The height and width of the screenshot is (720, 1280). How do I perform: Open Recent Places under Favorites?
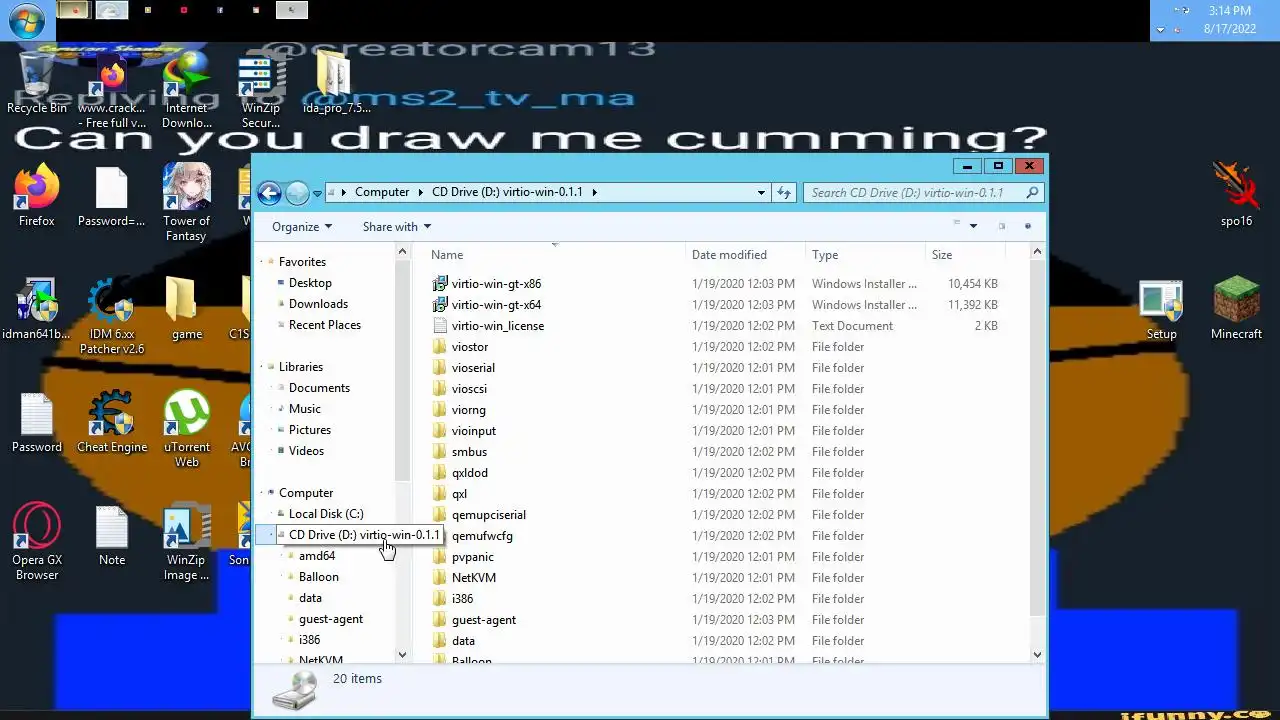325,325
